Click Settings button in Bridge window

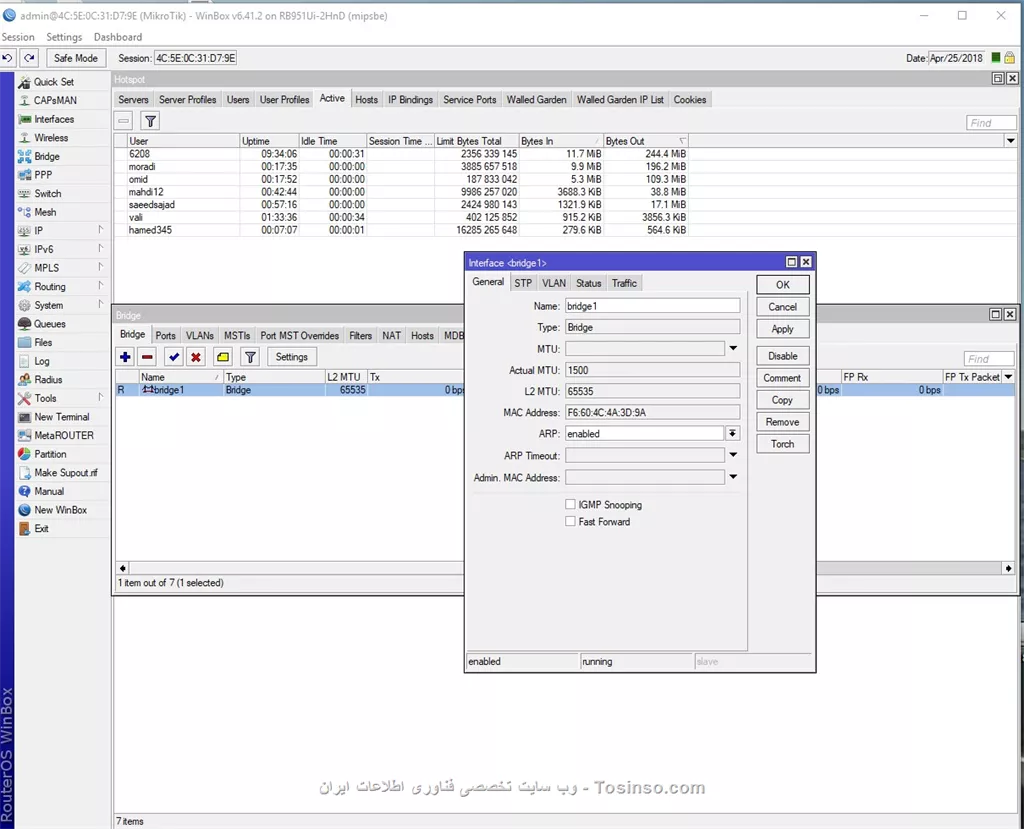(291, 357)
